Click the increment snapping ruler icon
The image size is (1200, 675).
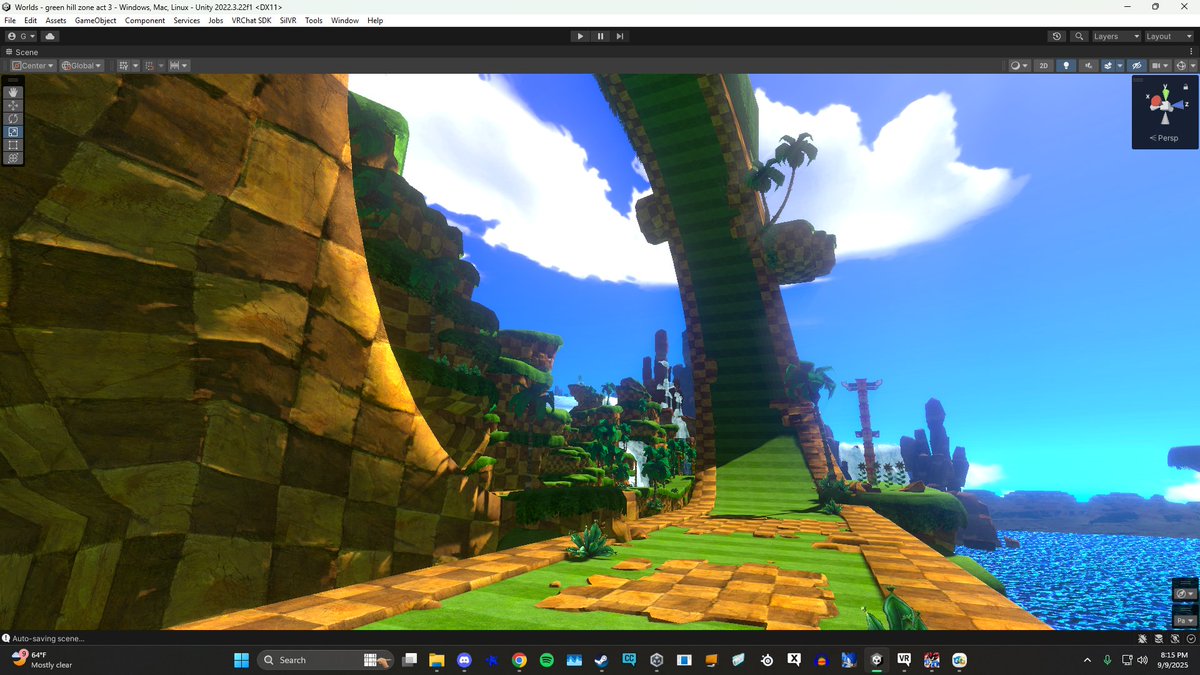(174, 65)
